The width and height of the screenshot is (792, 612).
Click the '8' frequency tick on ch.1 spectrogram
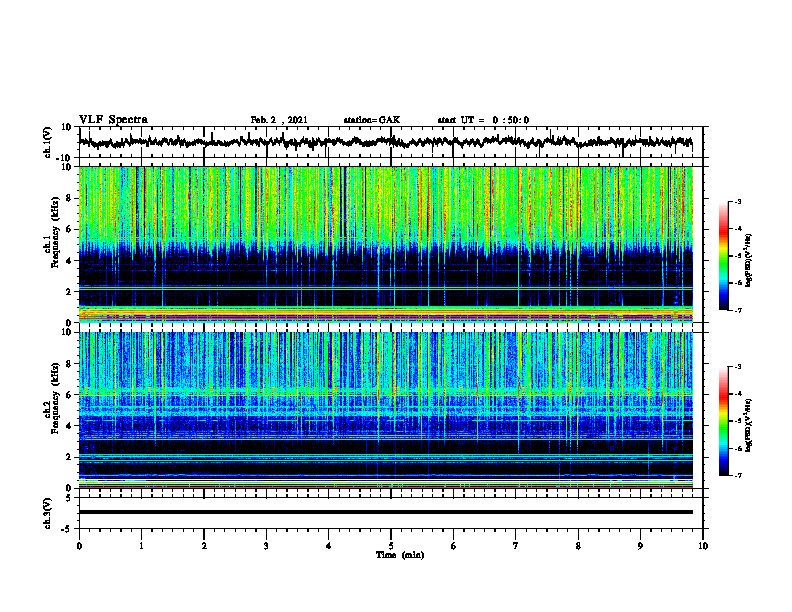(x=69, y=198)
